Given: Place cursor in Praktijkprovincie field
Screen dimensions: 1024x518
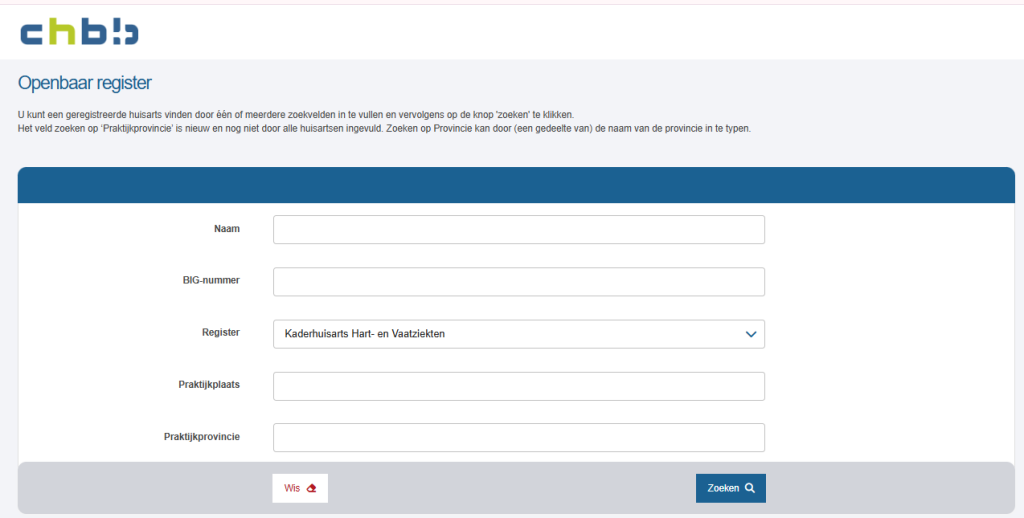Looking at the screenshot, I should [518, 438].
